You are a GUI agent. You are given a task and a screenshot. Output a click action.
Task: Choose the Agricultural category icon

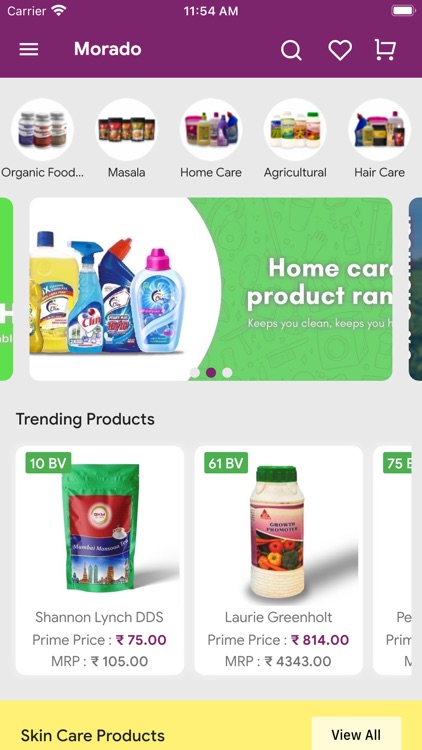(x=295, y=129)
